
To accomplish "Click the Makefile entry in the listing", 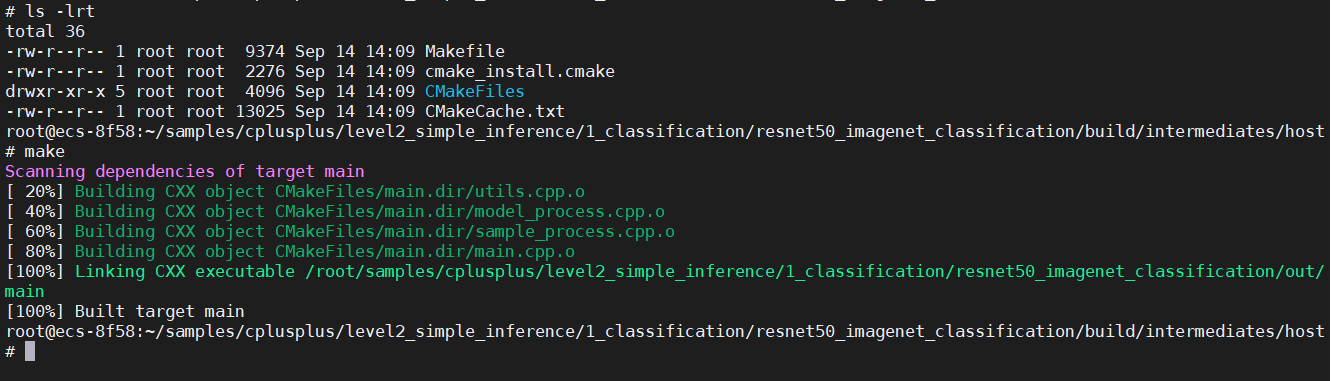I will [x=464, y=51].
